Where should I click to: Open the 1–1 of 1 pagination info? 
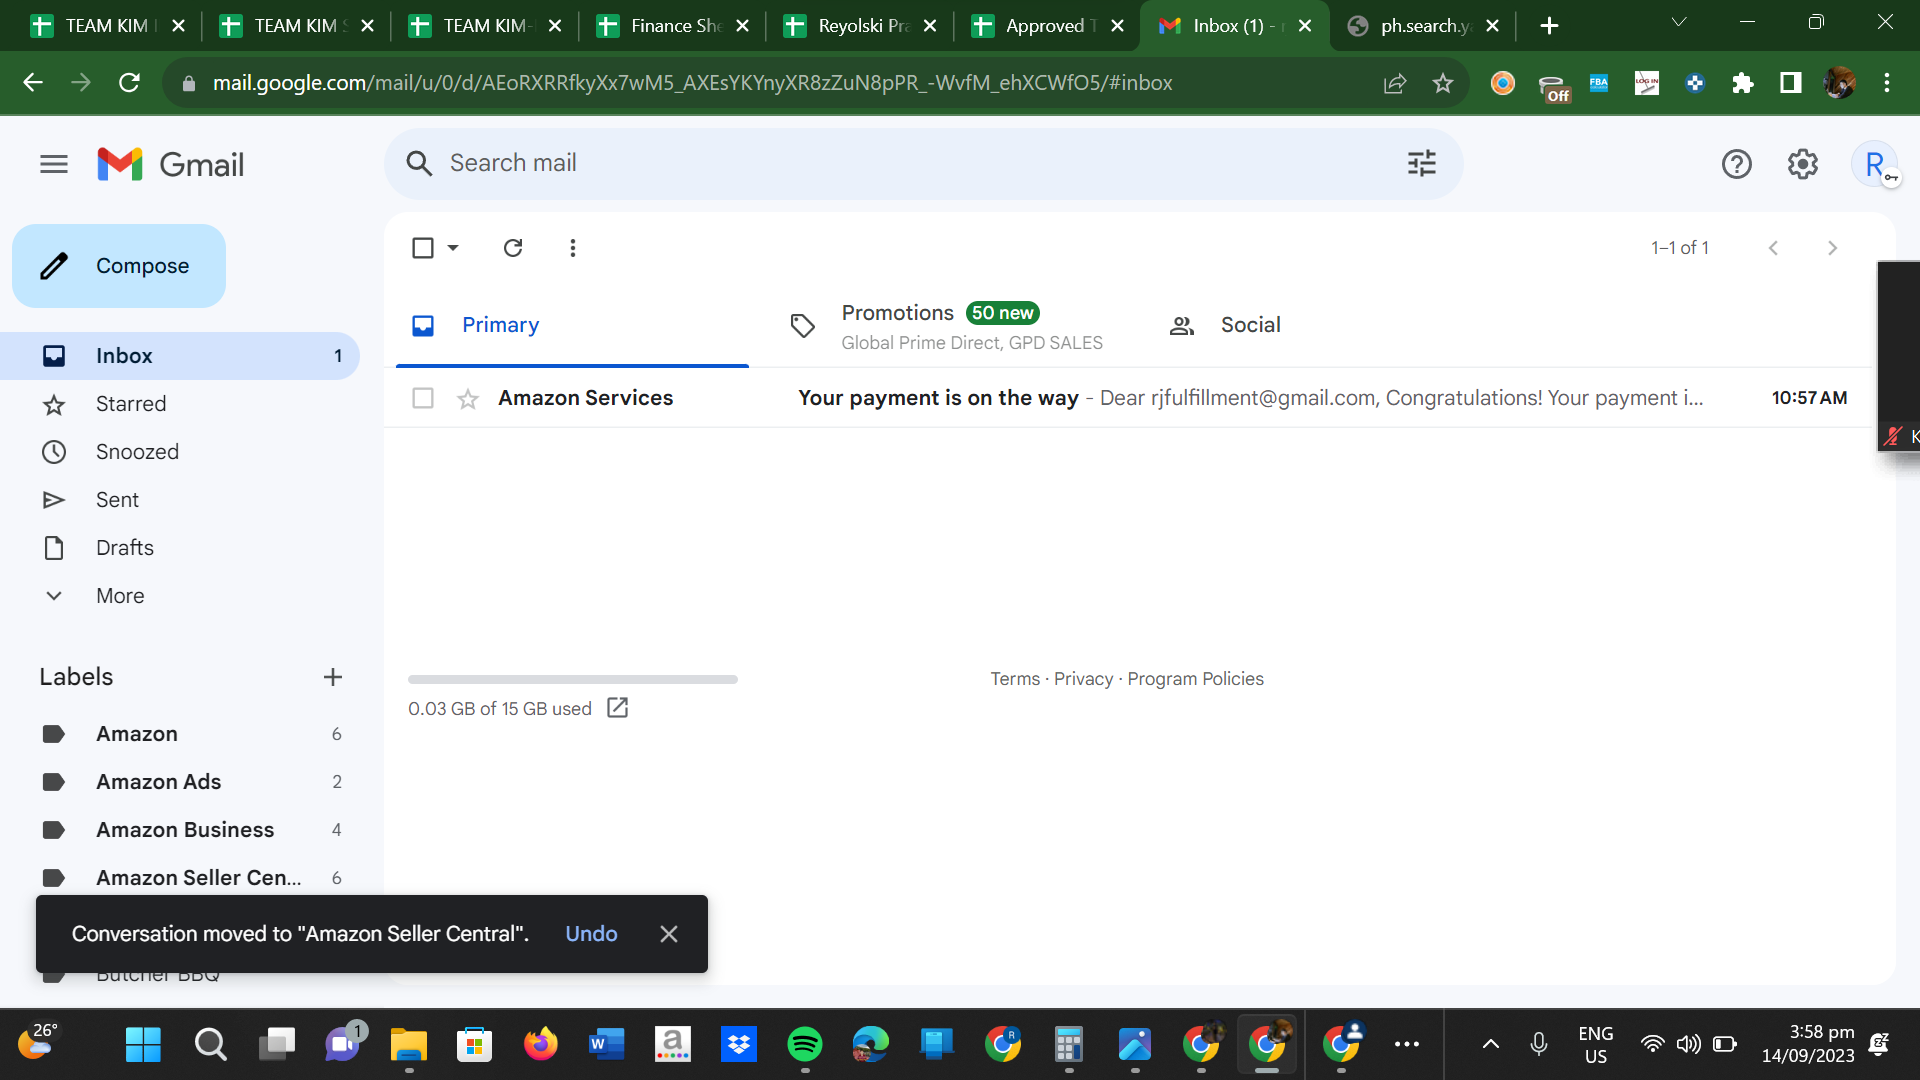1680,248
